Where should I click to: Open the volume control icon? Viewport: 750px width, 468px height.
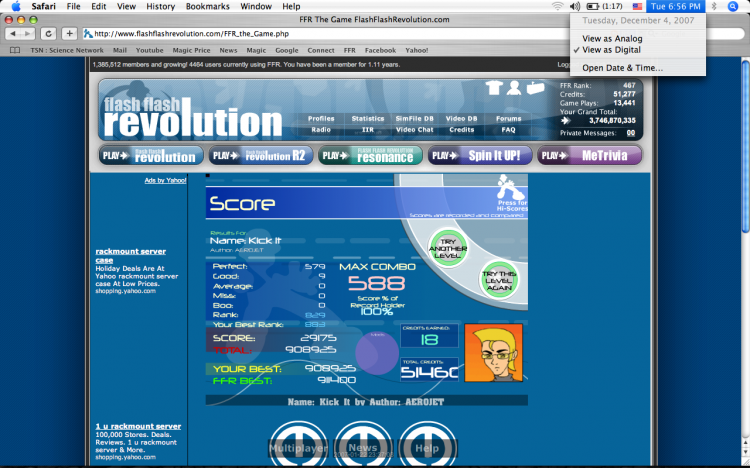pos(574,6)
